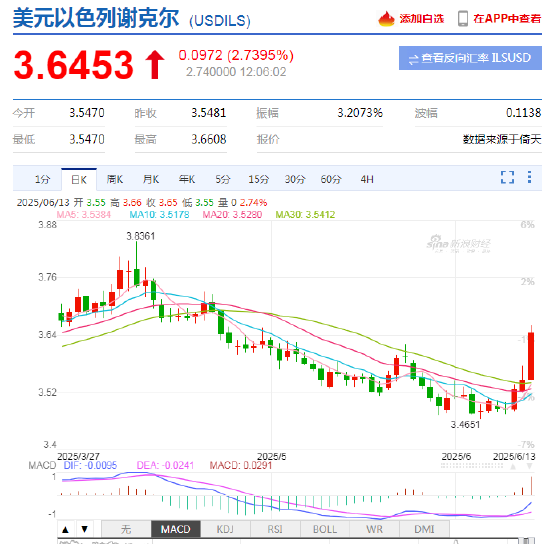Select the 无 indicator option
Screen dimensions: 550x544
click(126, 529)
